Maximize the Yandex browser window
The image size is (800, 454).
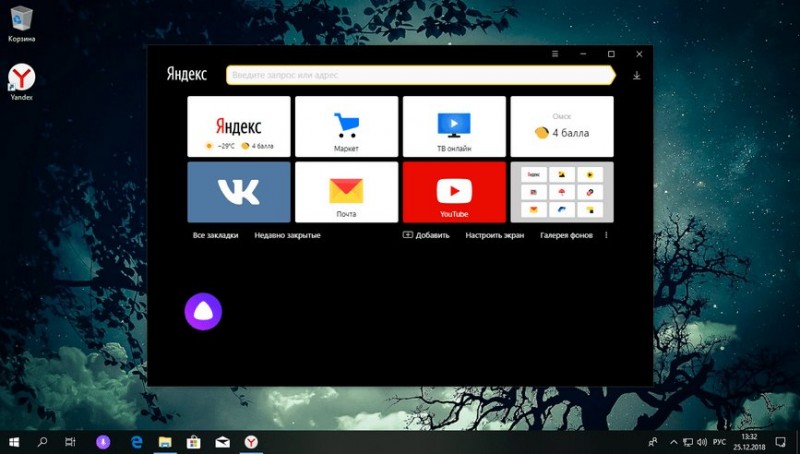click(x=611, y=54)
